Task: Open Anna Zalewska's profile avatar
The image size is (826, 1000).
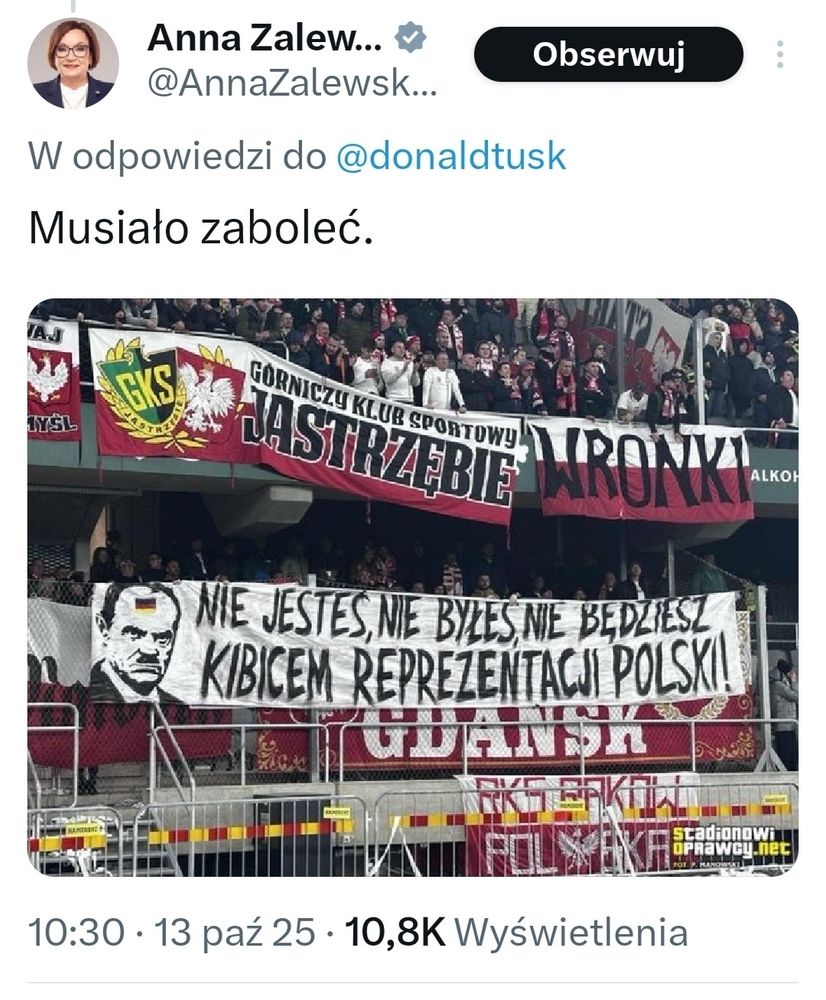Action: (72, 62)
